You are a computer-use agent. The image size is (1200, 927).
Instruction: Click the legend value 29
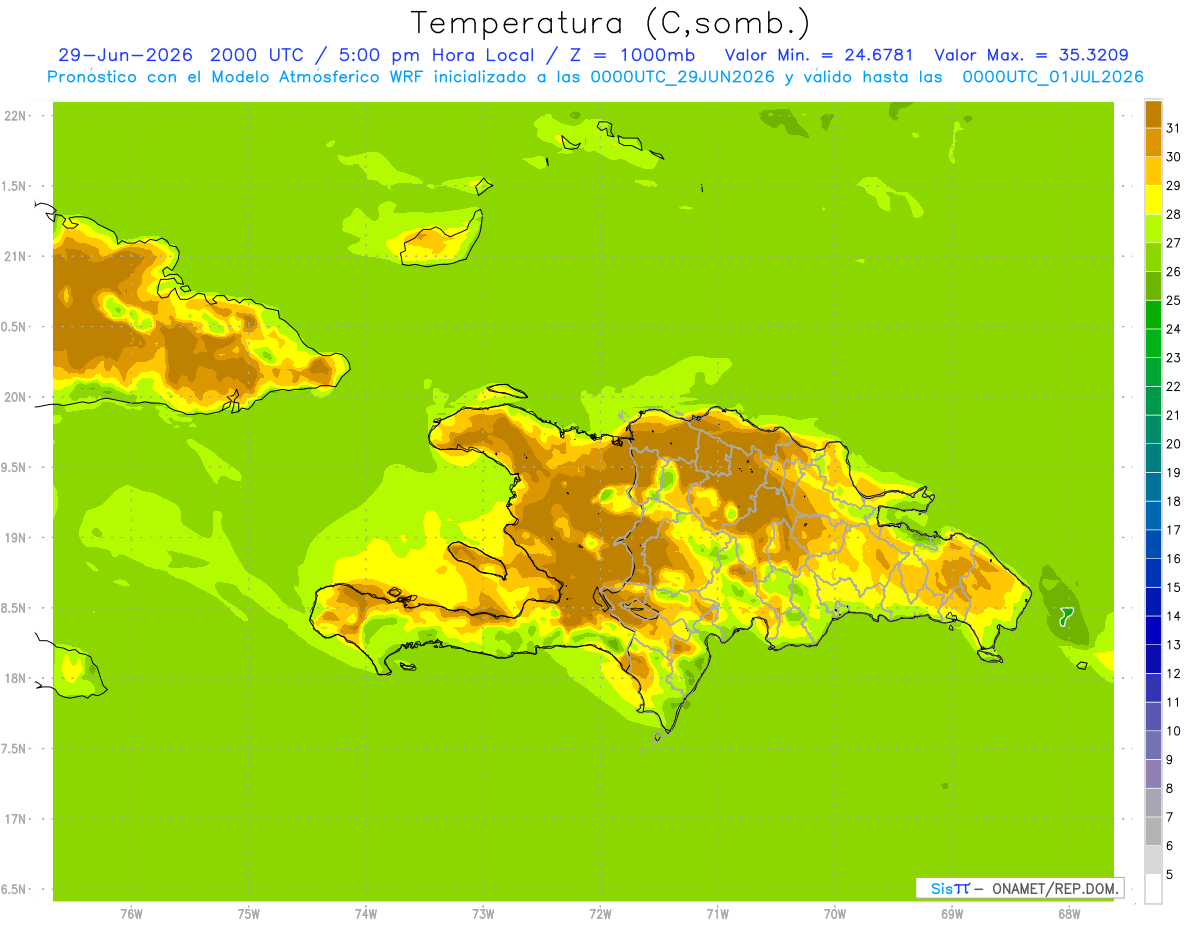(x=1173, y=186)
